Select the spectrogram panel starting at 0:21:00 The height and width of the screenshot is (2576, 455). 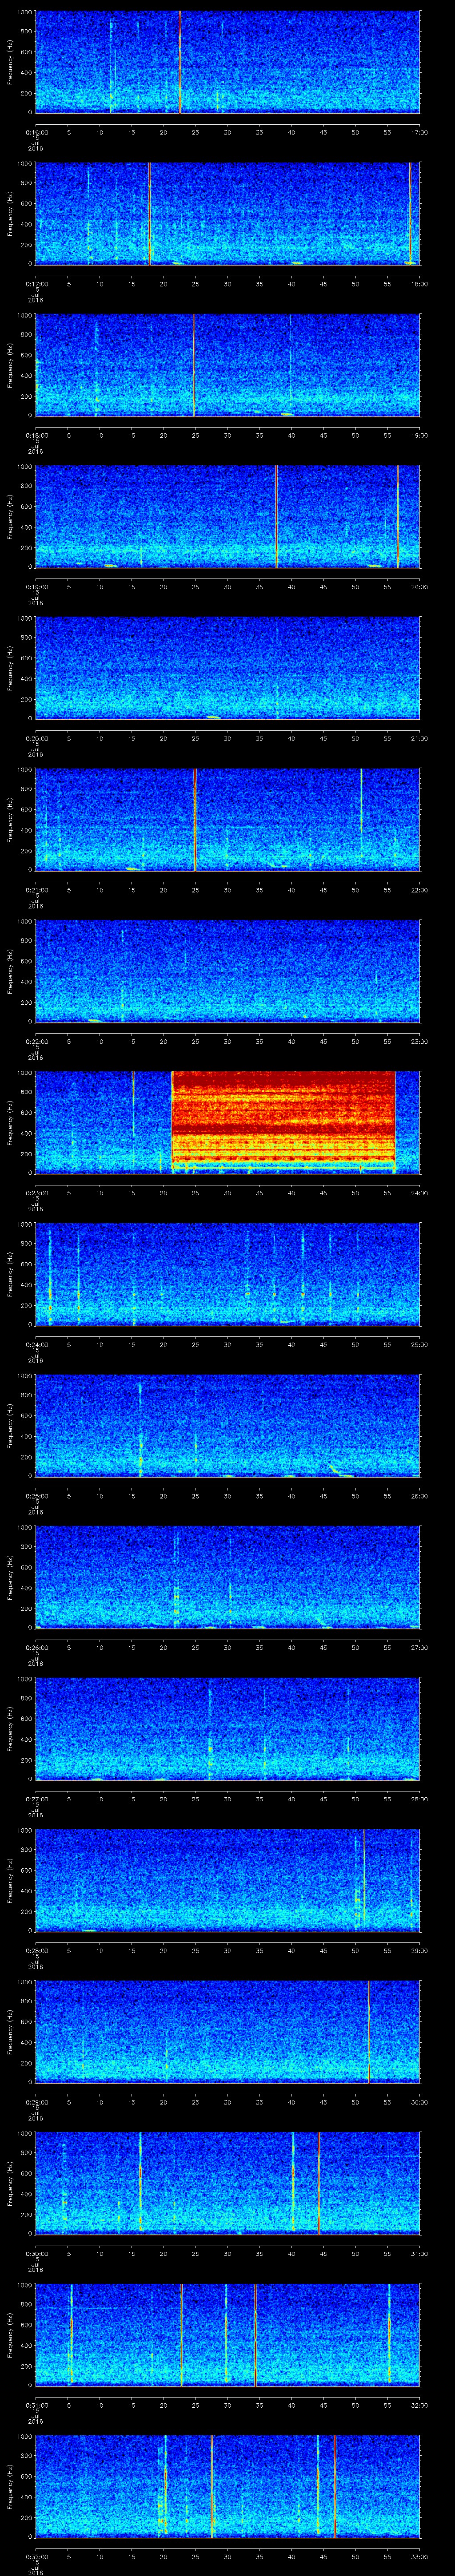click(227, 819)
